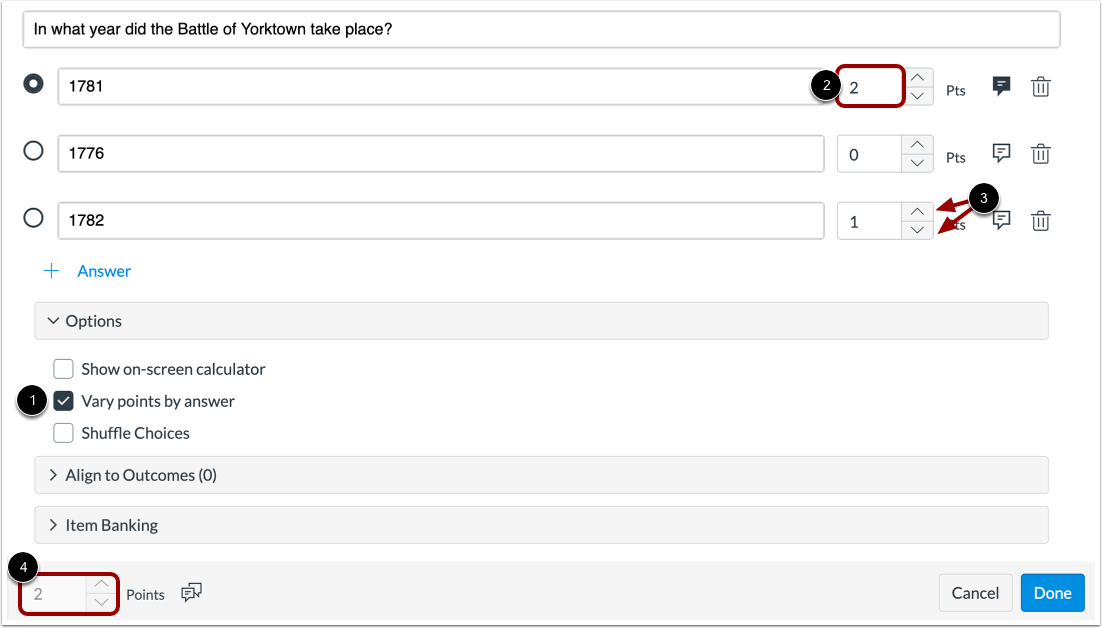1102x628 pixels.
Task: Open feedback comment icon for answer 1776
Action: [1001, 153]
